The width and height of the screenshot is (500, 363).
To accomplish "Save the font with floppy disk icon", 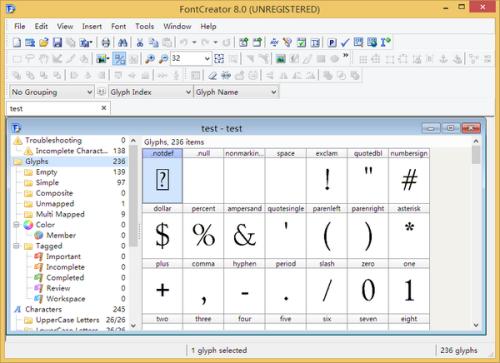I will click(x=57, y=42).
